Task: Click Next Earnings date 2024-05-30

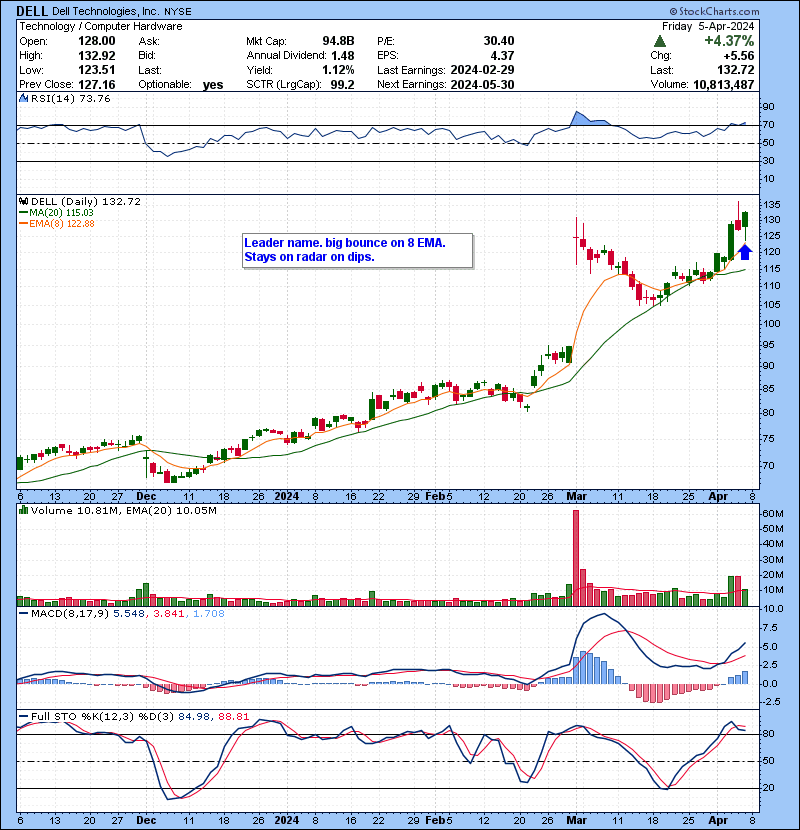Action: (x=482, y=85)
